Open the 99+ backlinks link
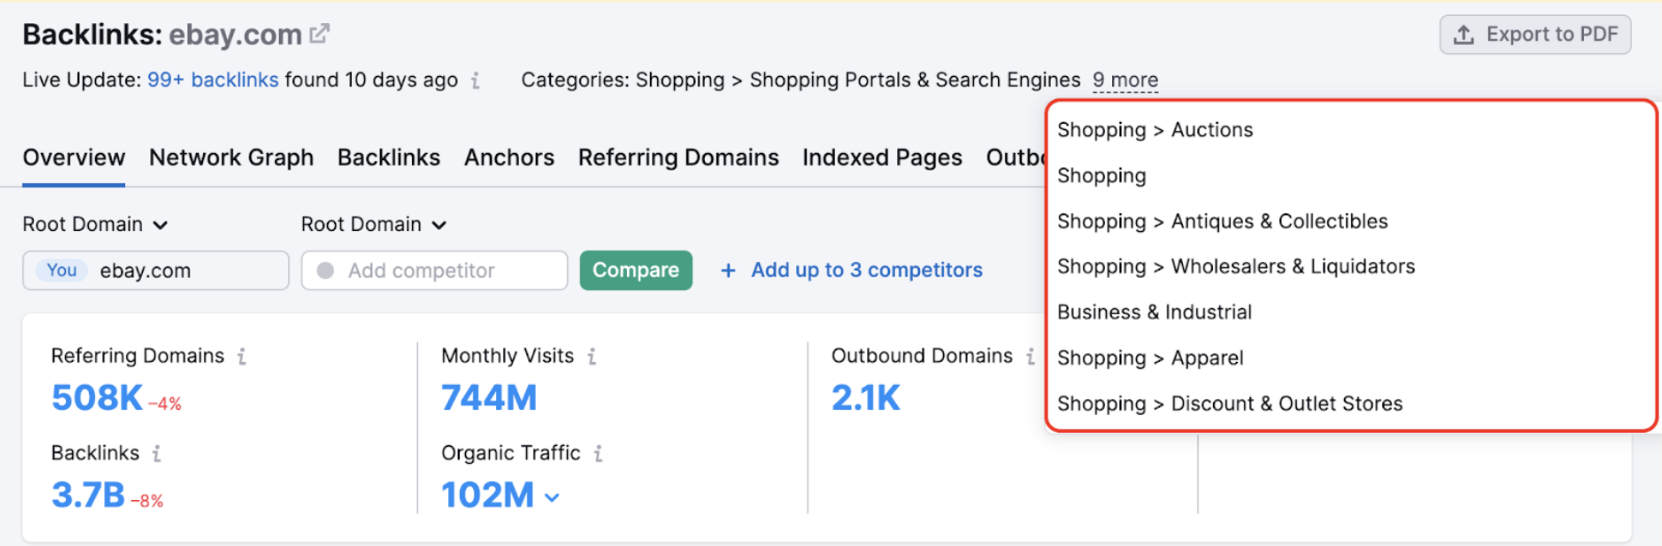This screenshot has width=1662, height=546. [213, 80]
